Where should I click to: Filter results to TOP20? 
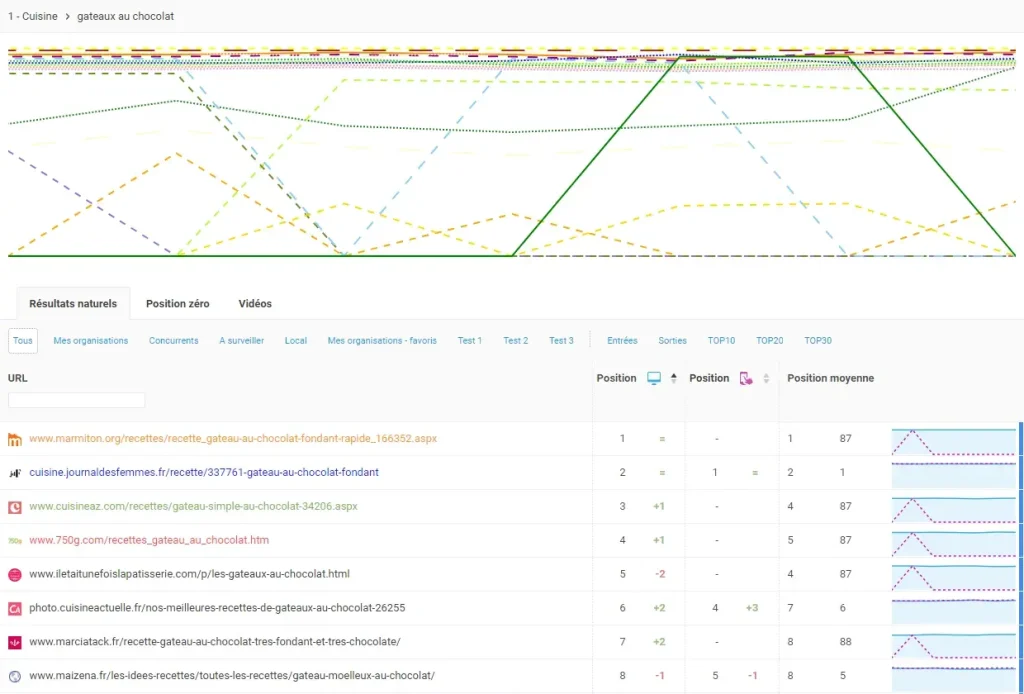tap(769, 341)
